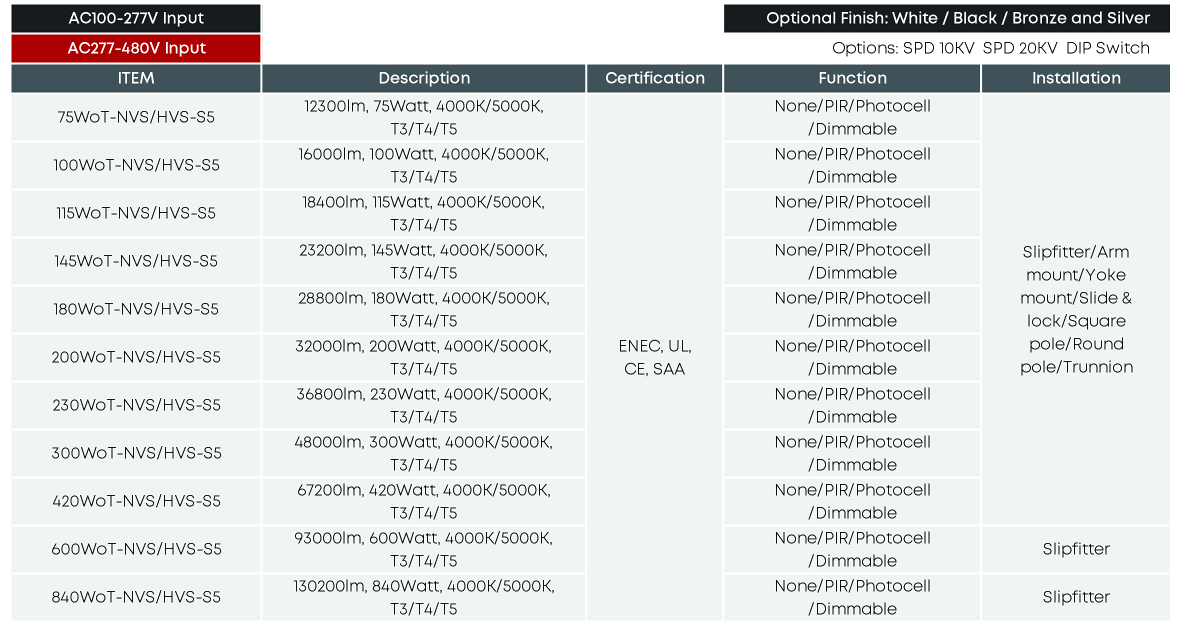Click the 145WoT-NVS/HVS-S5 item cell
Viewport: 1180px width, 632px height.
[136, 261]
